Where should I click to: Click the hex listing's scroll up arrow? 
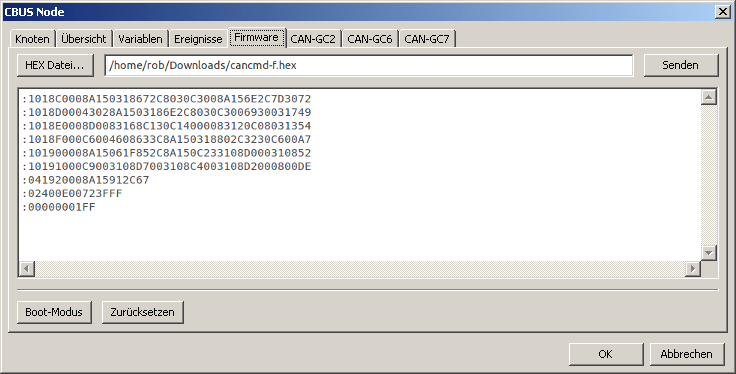(x=708, y=97)
